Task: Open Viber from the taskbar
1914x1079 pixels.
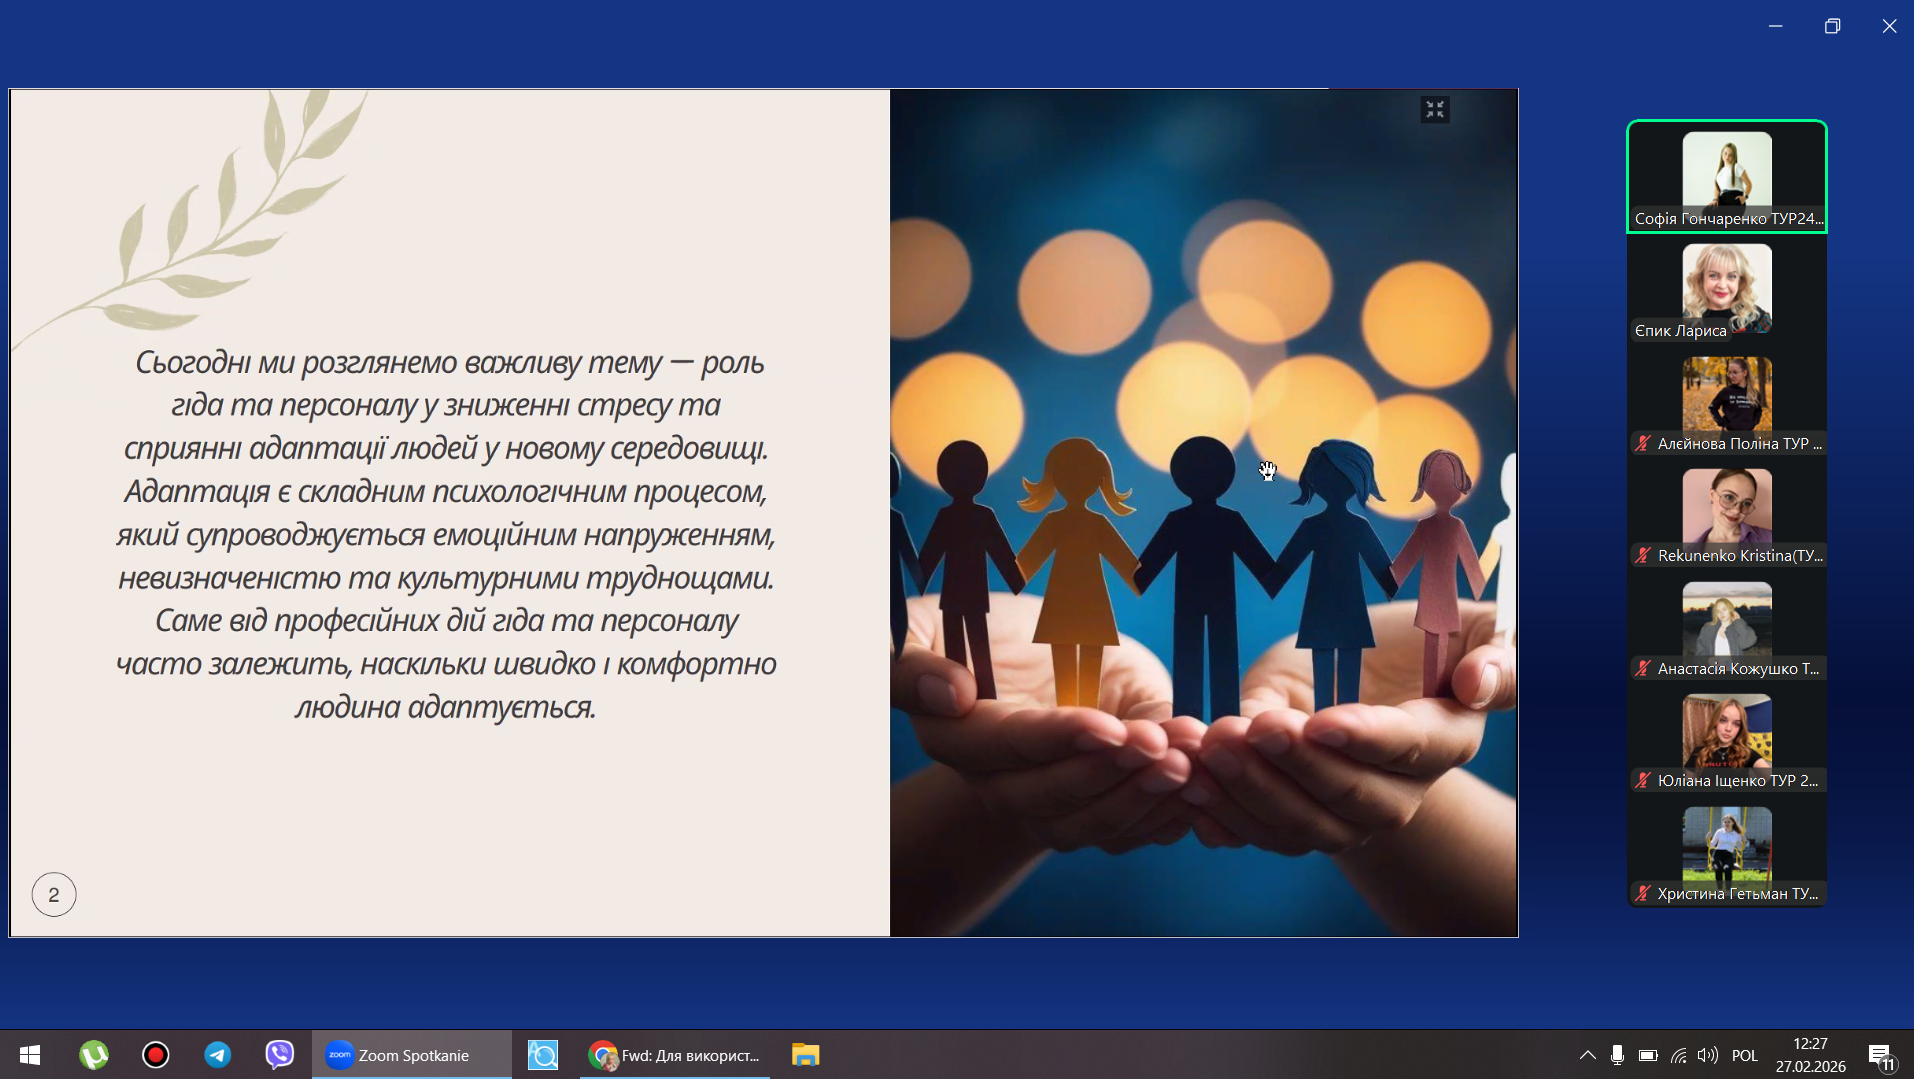Action: pyautogui.click(x=280, y=1055)
